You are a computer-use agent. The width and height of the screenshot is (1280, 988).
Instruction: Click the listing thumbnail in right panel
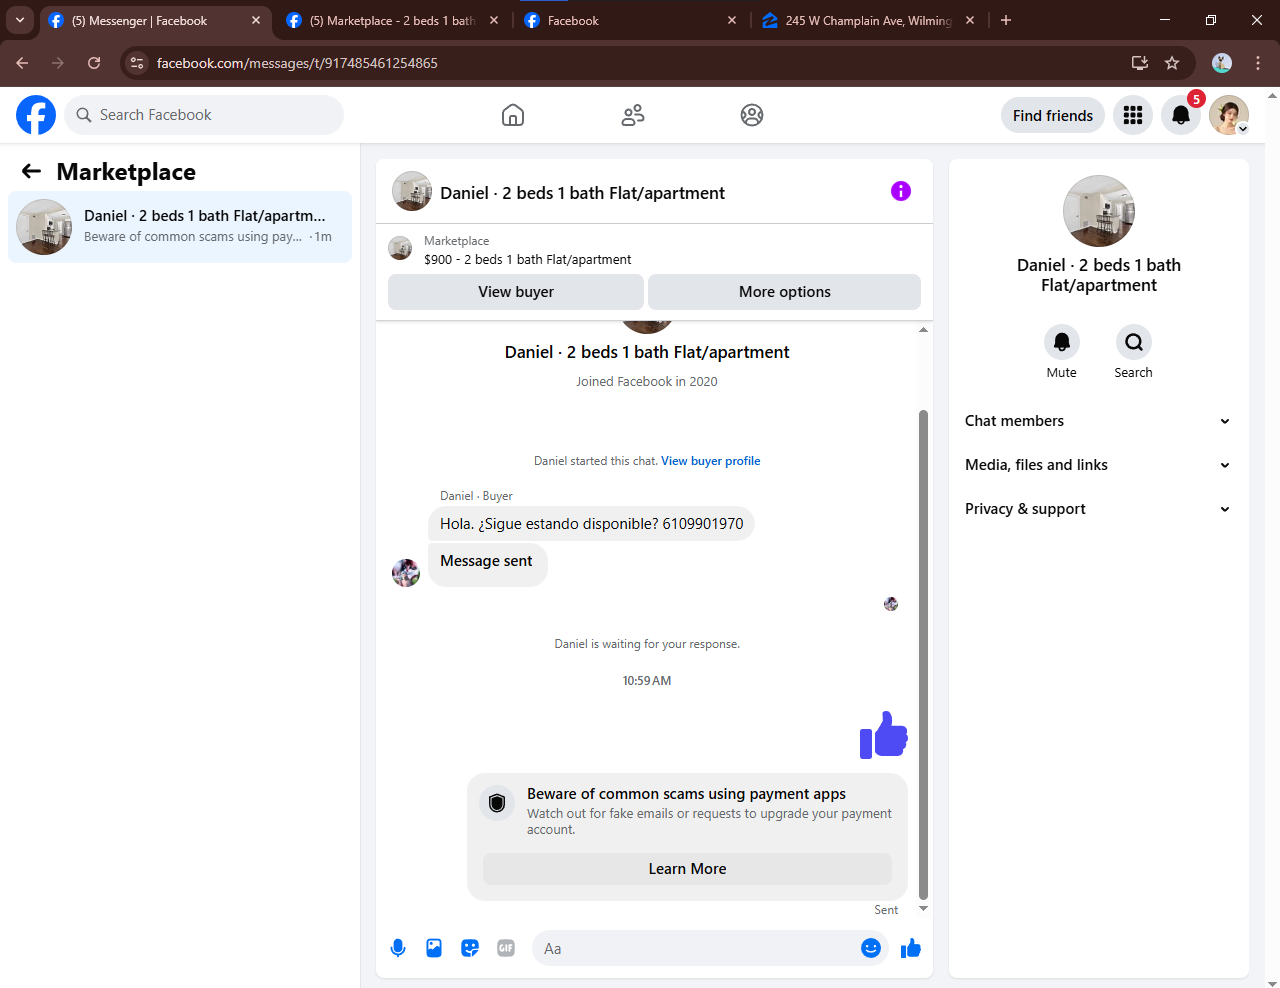pyautogui.click(x=1099, y=211)
